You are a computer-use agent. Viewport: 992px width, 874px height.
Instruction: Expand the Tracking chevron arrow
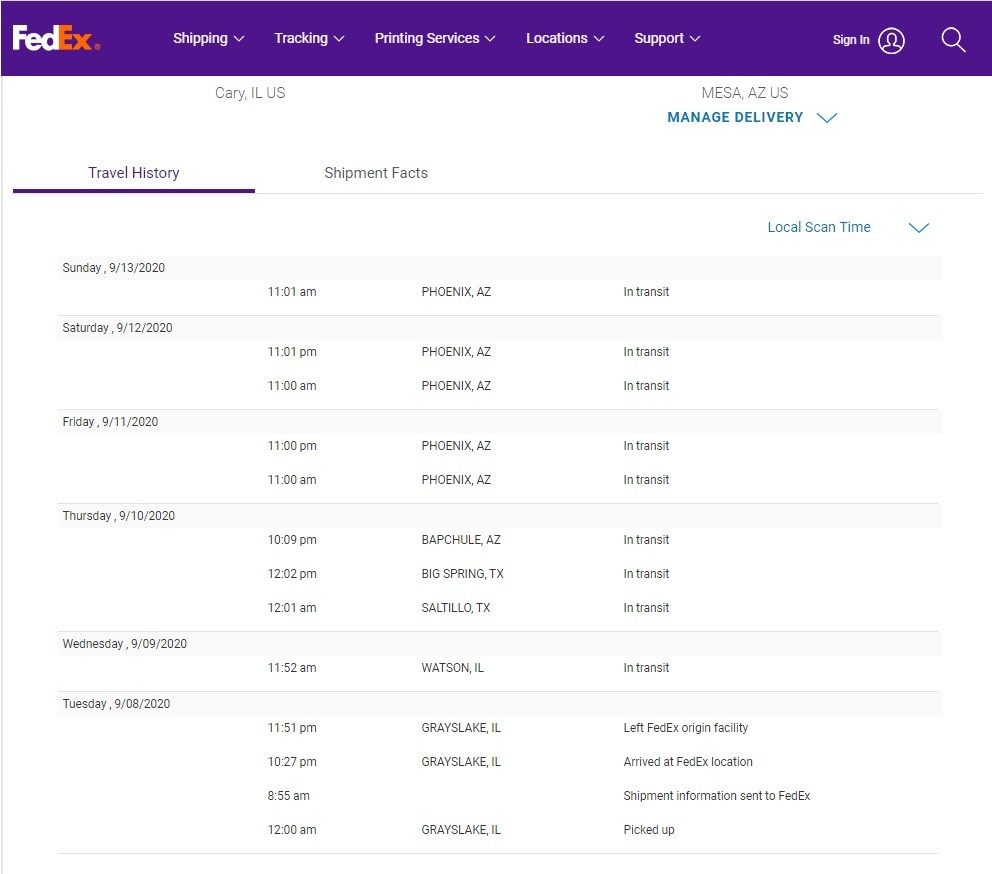[338, 39]
